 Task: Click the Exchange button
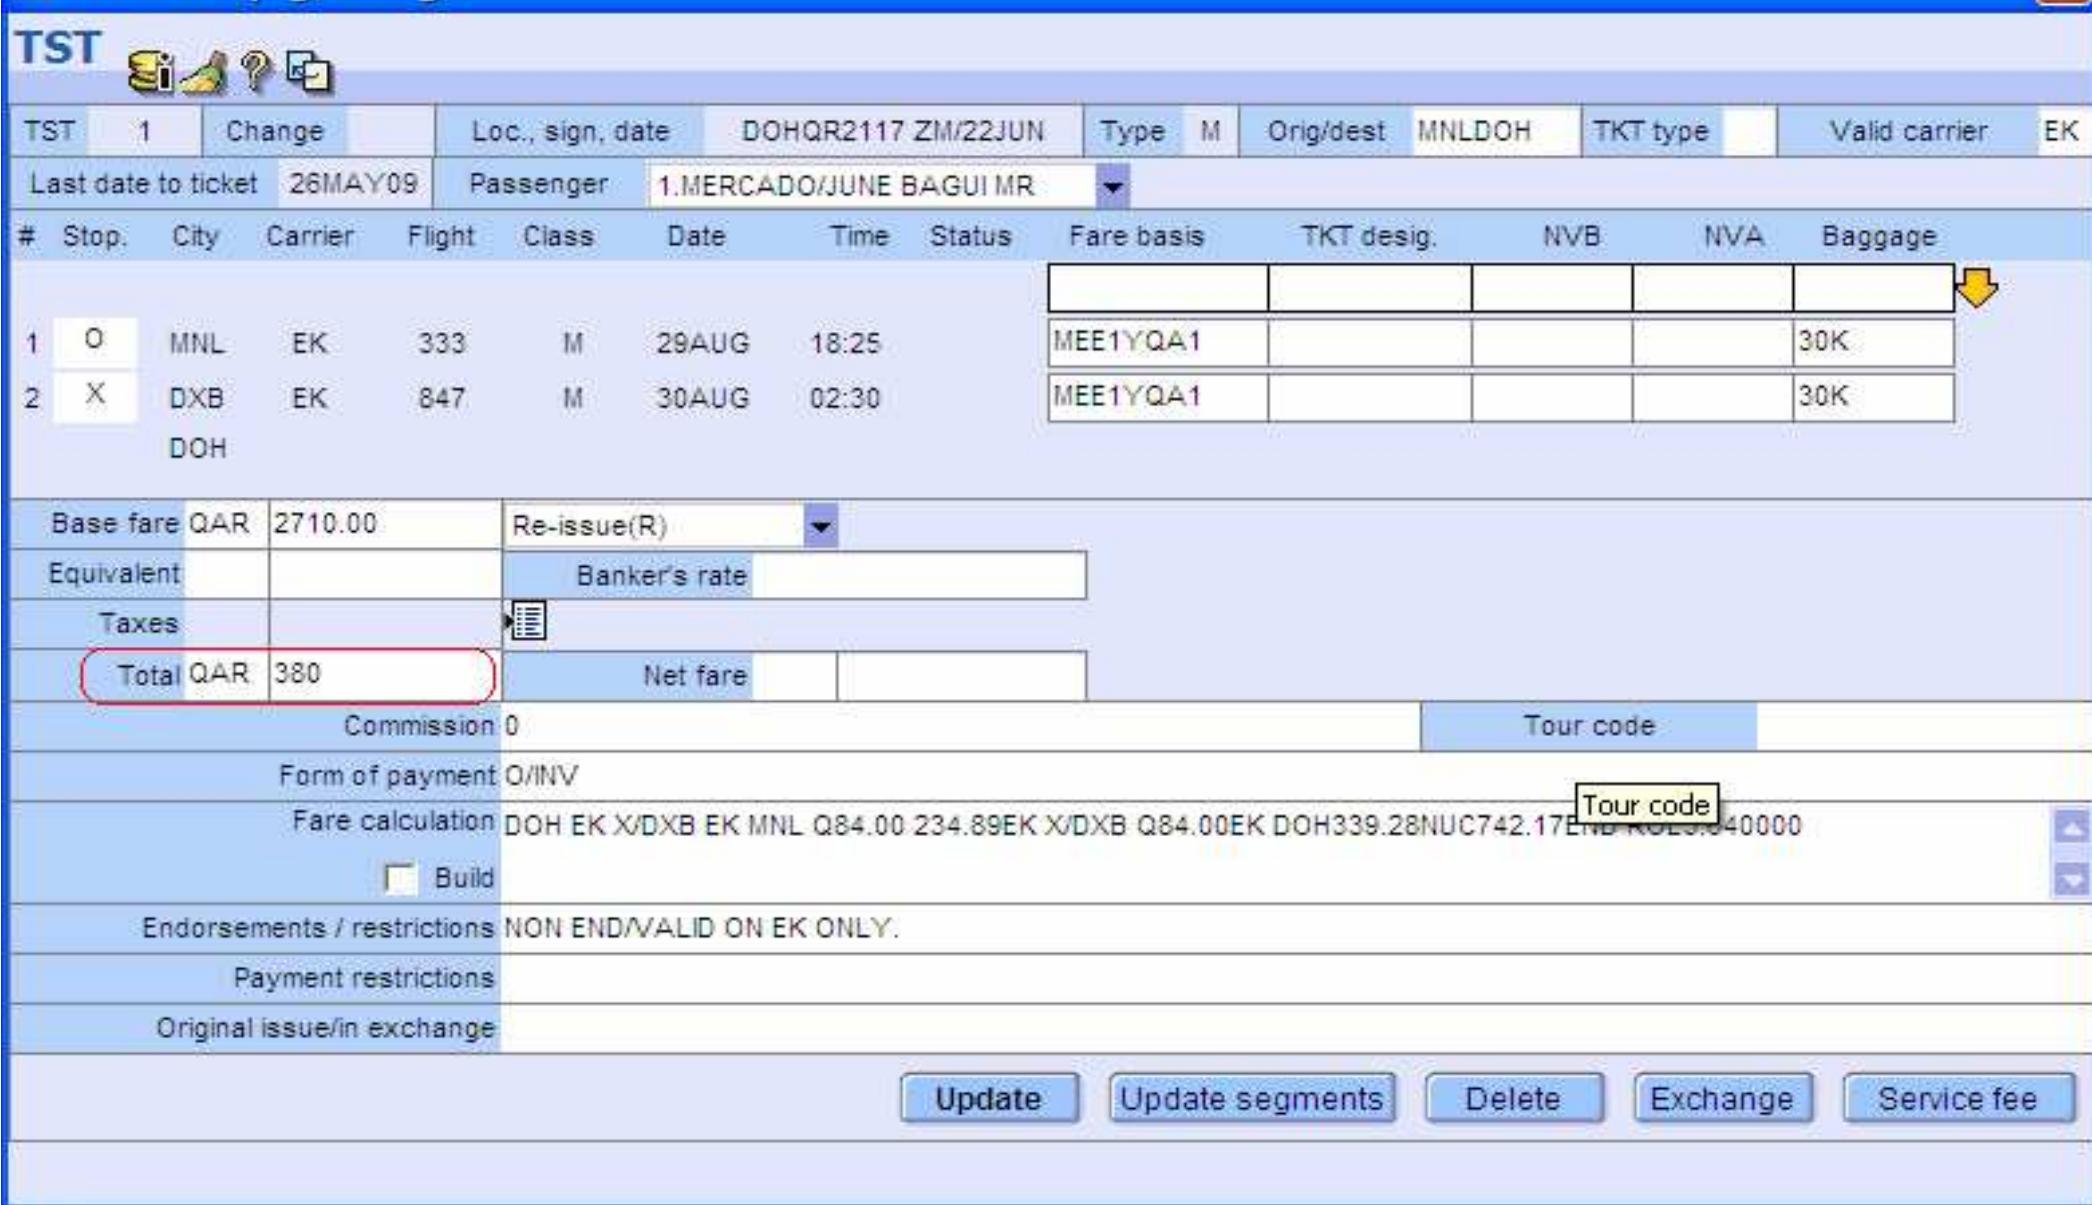tap(1722, 1099)
